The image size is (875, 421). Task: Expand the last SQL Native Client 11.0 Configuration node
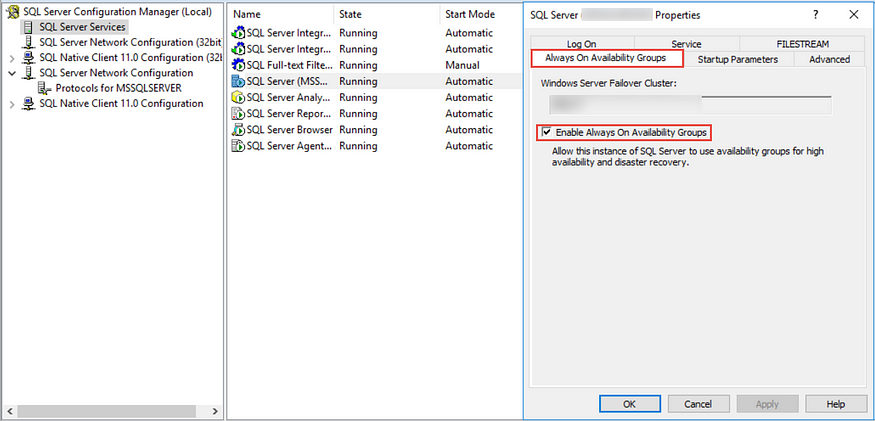pos(12,104)
